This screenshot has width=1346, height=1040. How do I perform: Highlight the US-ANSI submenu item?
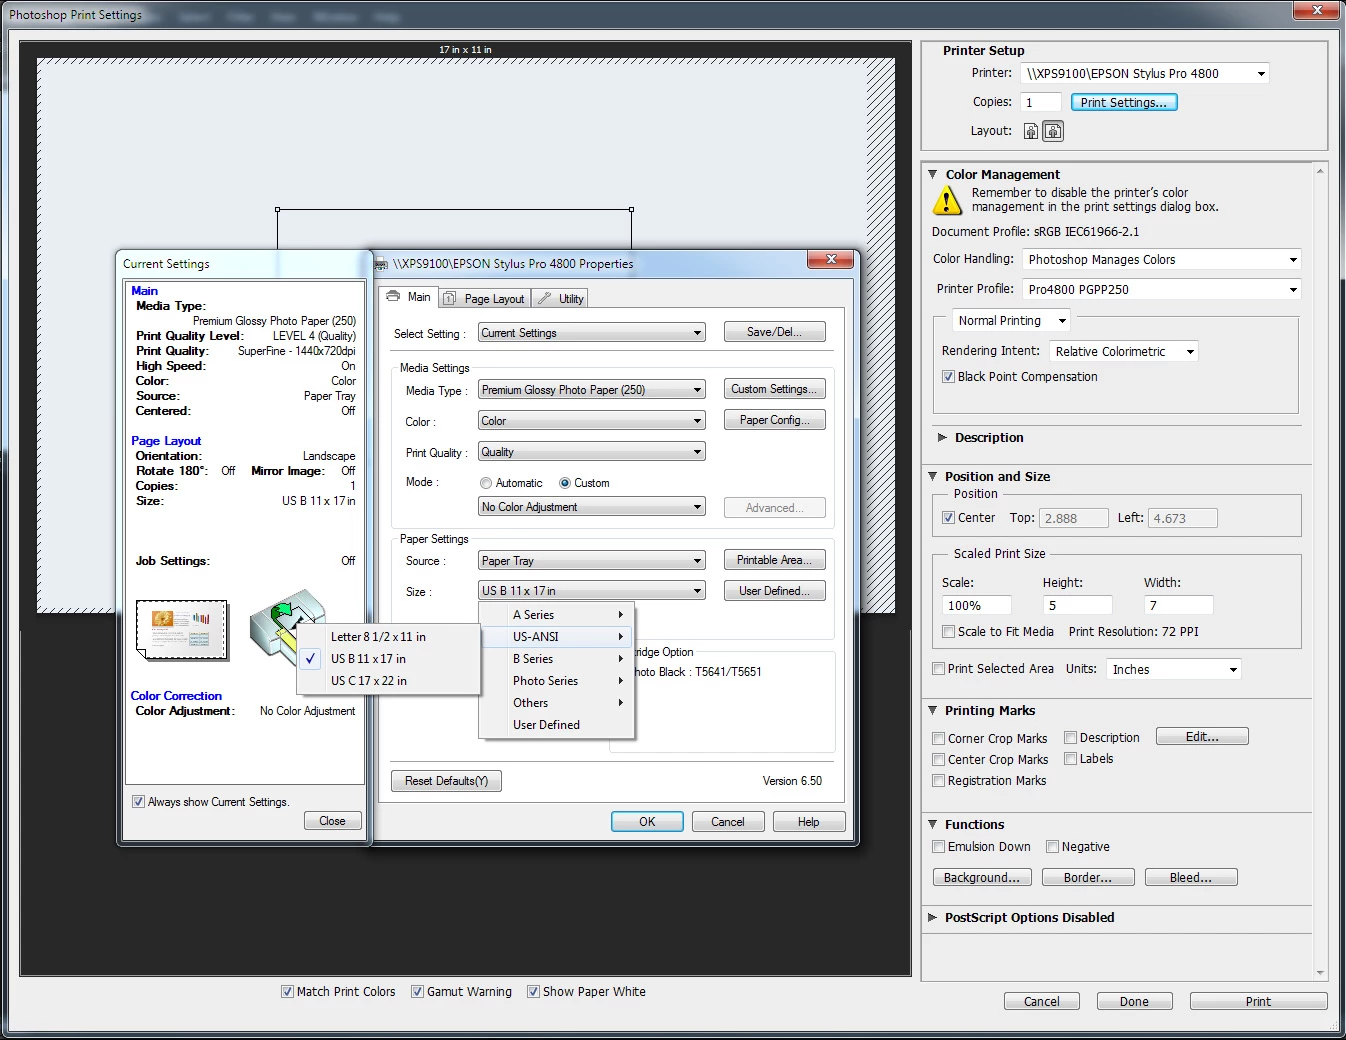[x=558, y=637]
